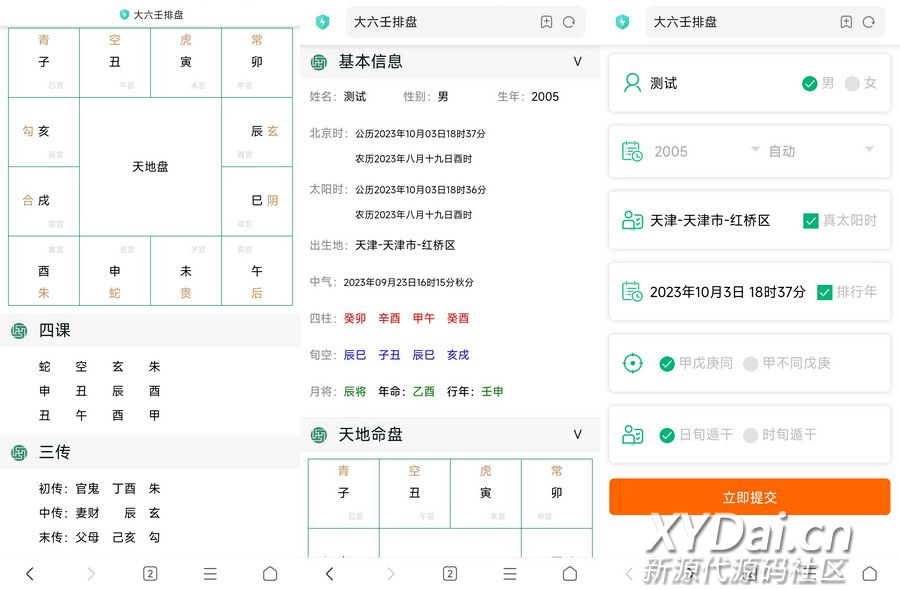Tap the bookmark icon in the rightmost address bar

[x=846, y=22]
